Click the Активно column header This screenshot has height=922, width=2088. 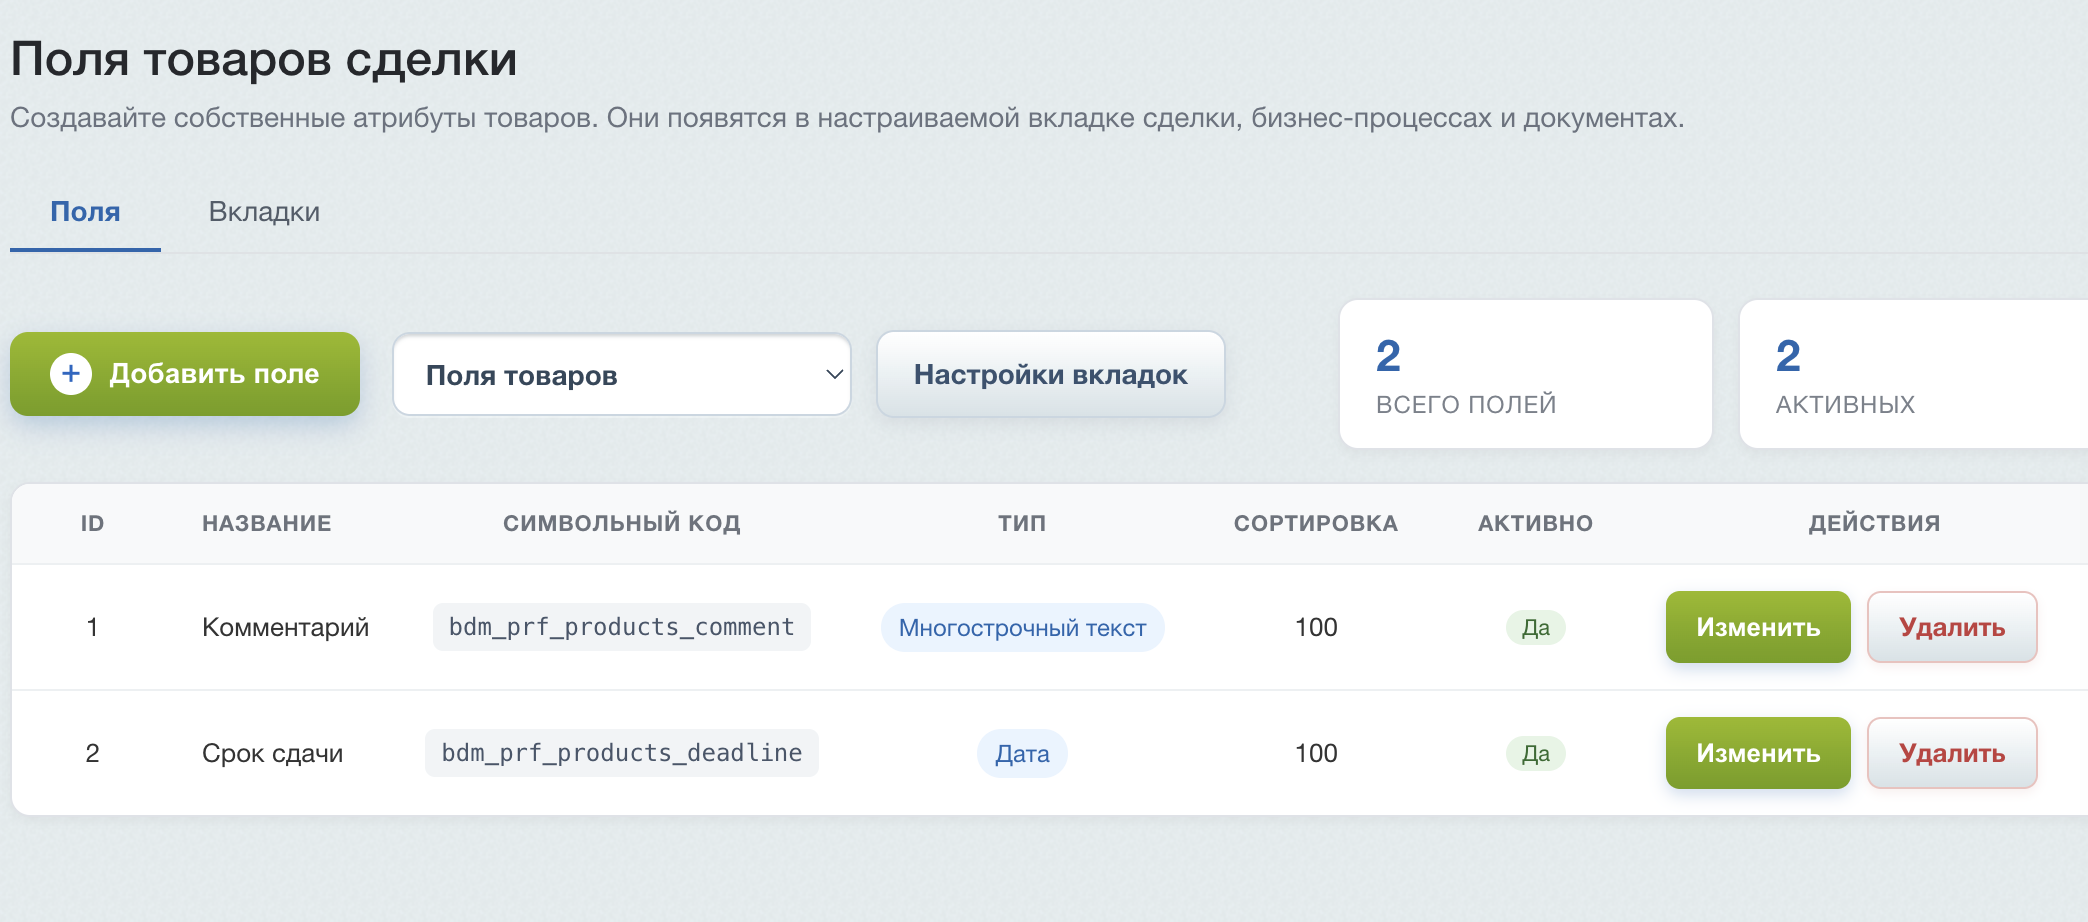click(1536, 523)
